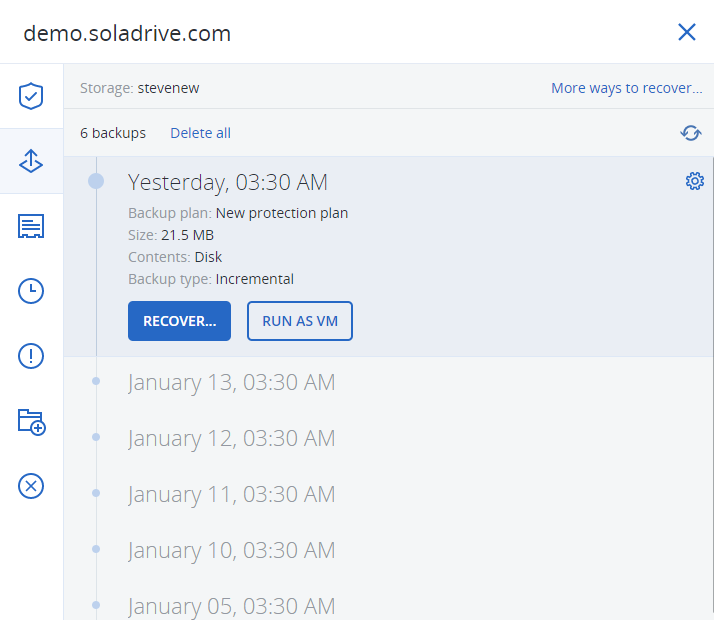Screen dimensions: 714x620
Task: Open the Alerts exclamation icon
Action: (31, 356)
